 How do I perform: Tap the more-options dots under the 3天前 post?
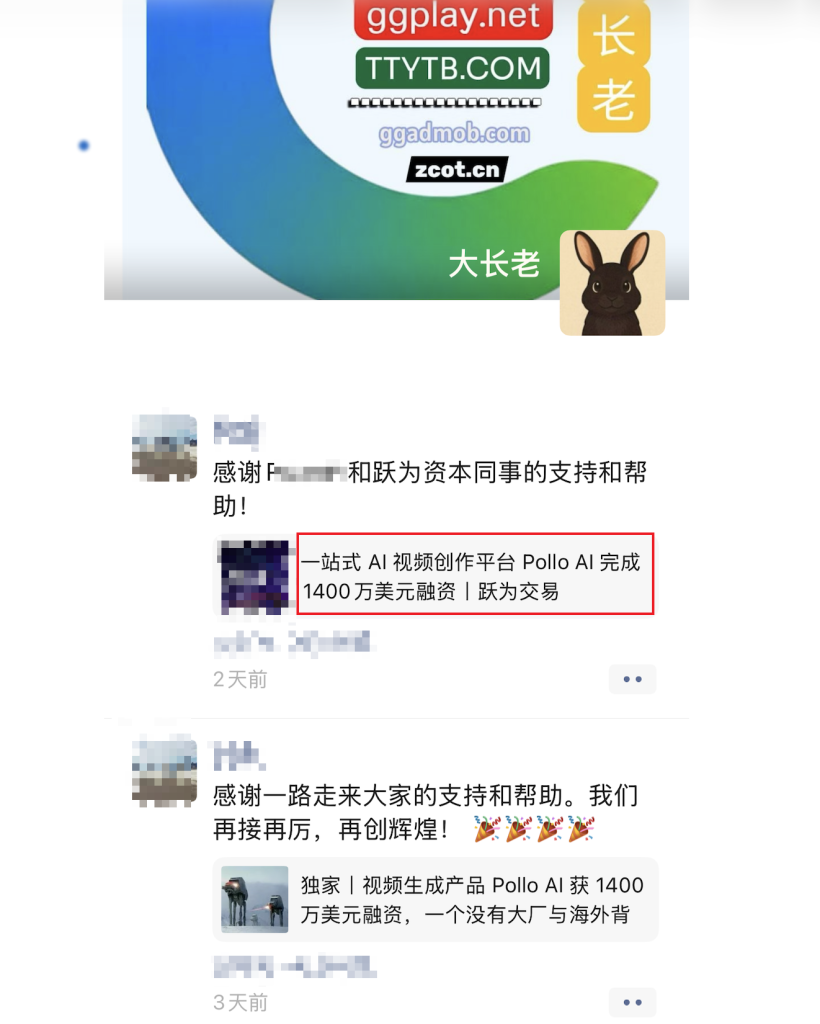632,1002
